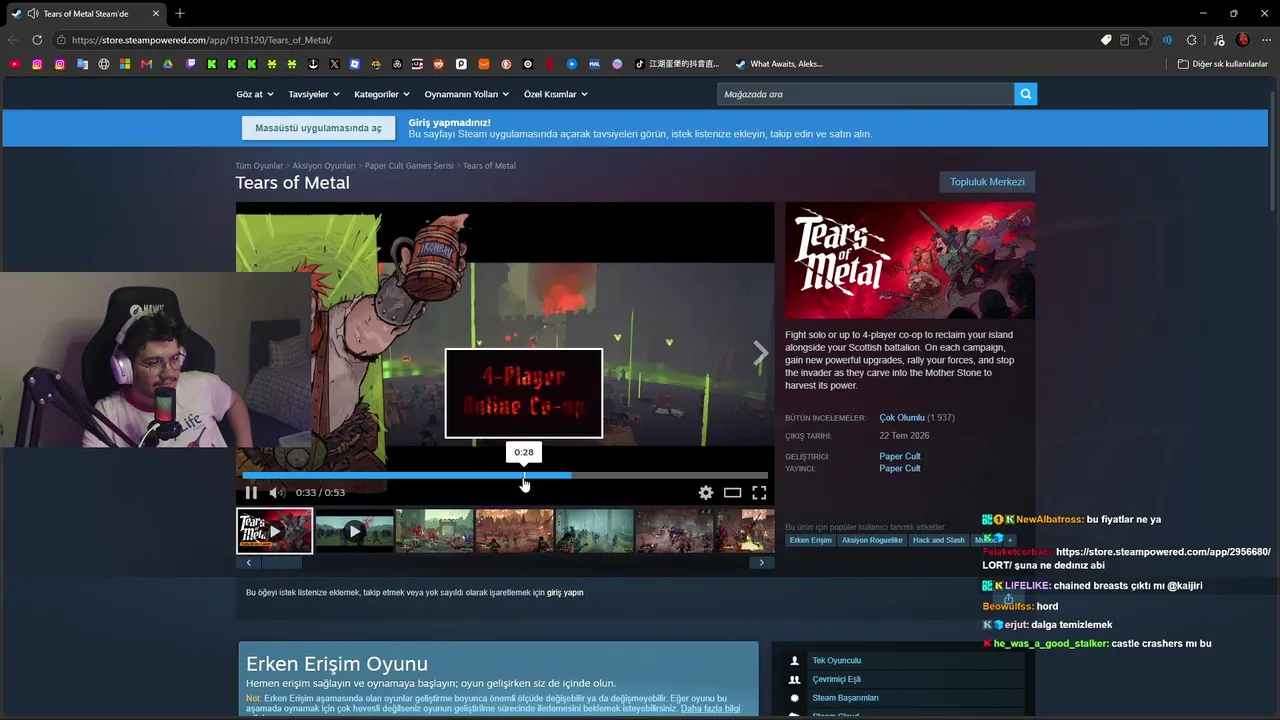Viewport: 1280px width, 720px height.
Task: Open Oynamanın Yolları dropdown
Action: coord(467,94)
